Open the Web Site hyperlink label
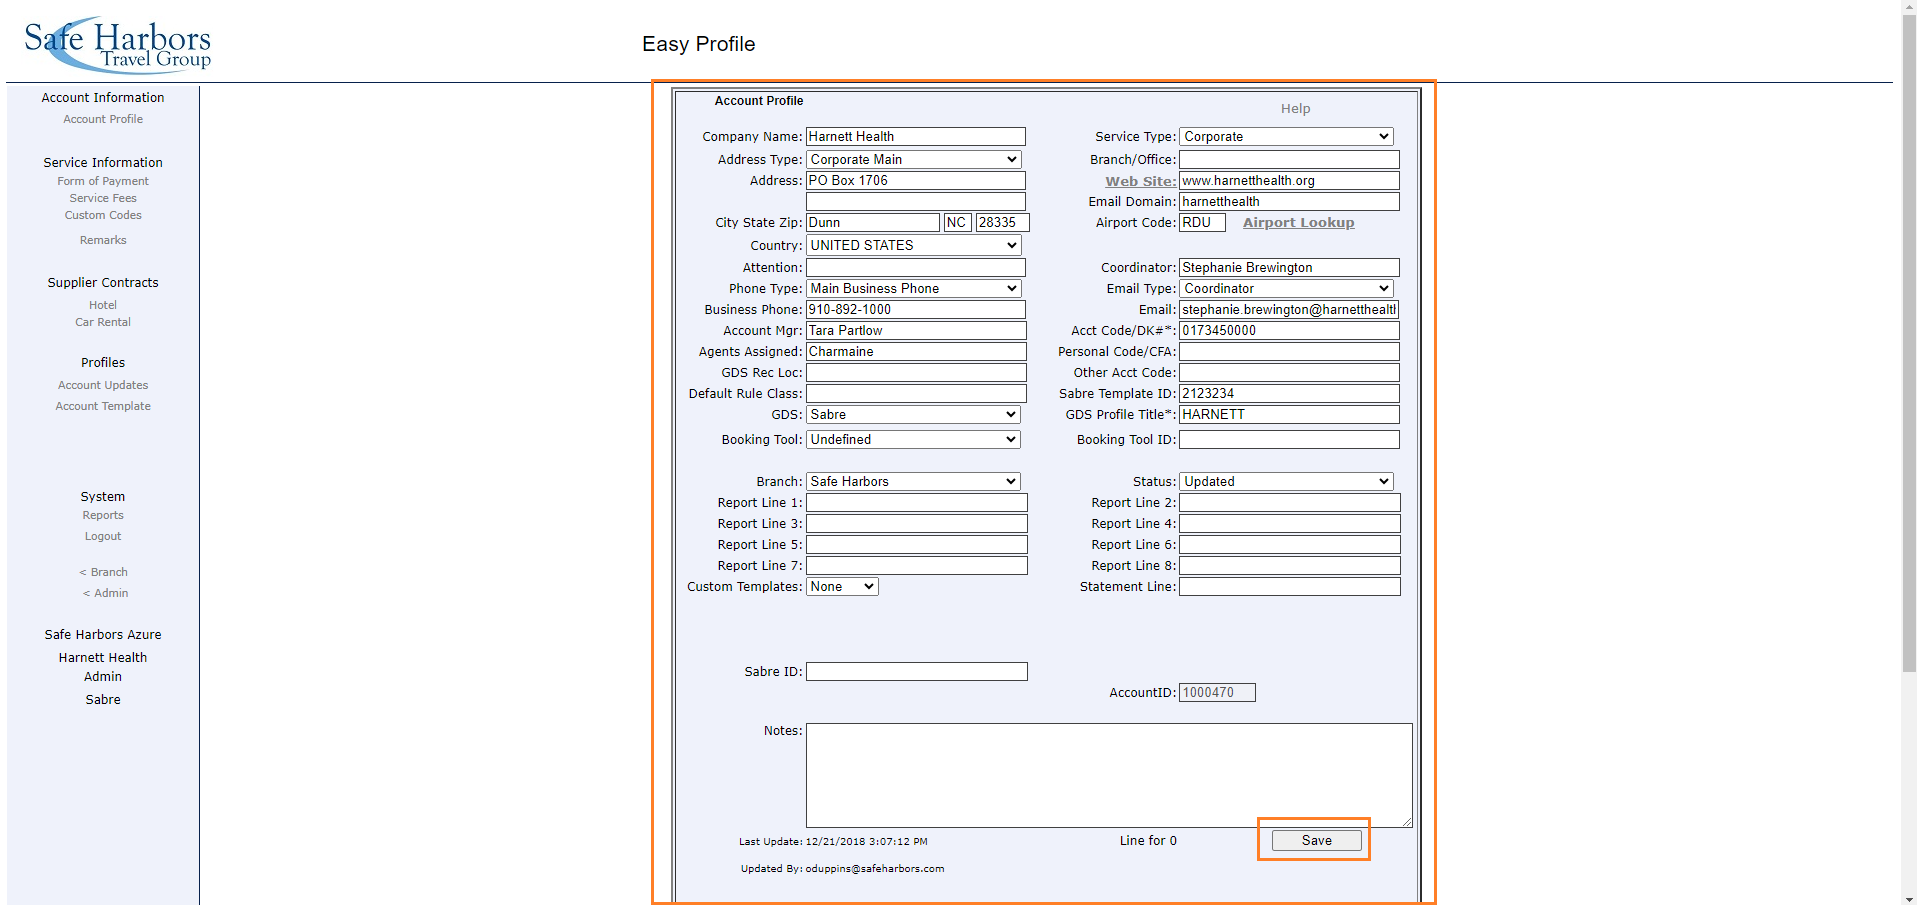Screen dimensions: 1917x905 (x=1140, y=181)
